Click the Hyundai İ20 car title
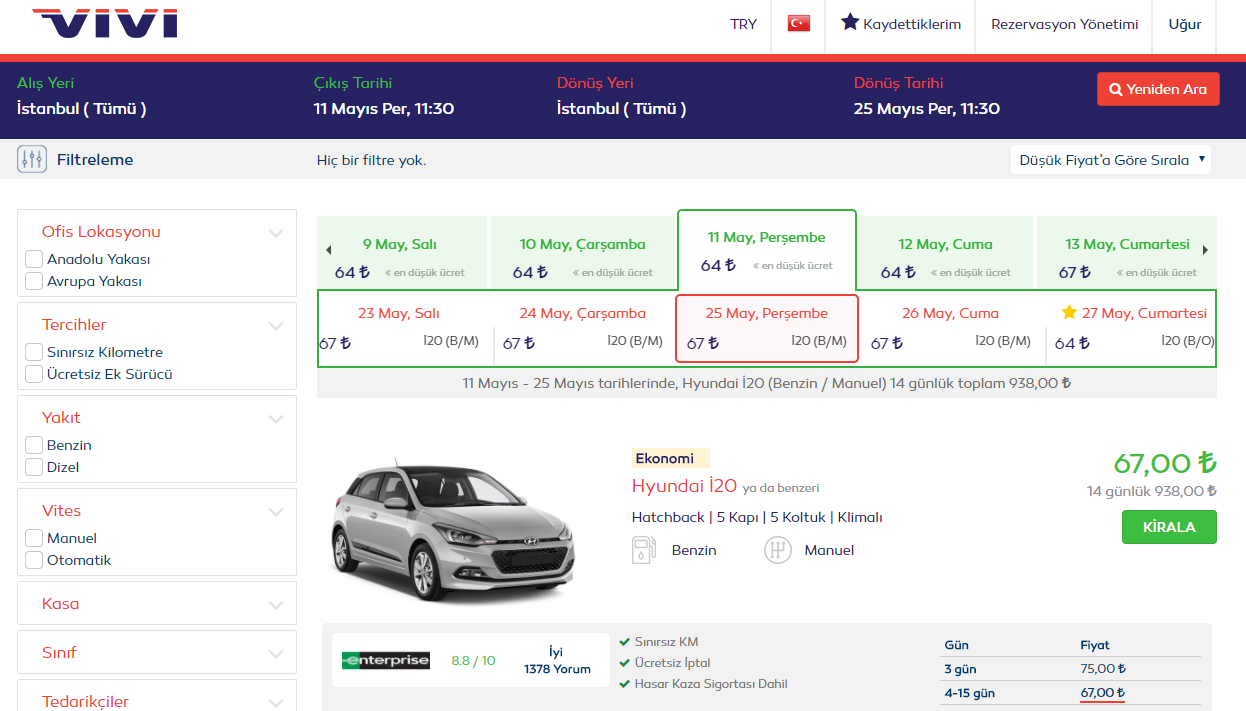 point(684,486)
